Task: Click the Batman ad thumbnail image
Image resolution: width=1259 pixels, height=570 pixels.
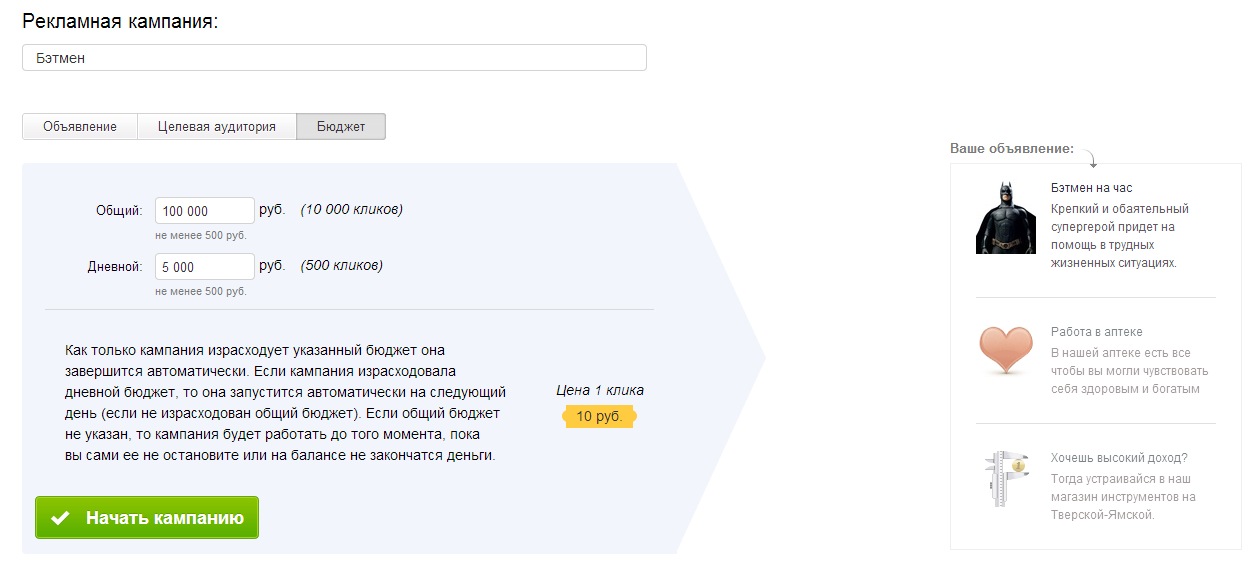Action: (x=1005, y=217)
